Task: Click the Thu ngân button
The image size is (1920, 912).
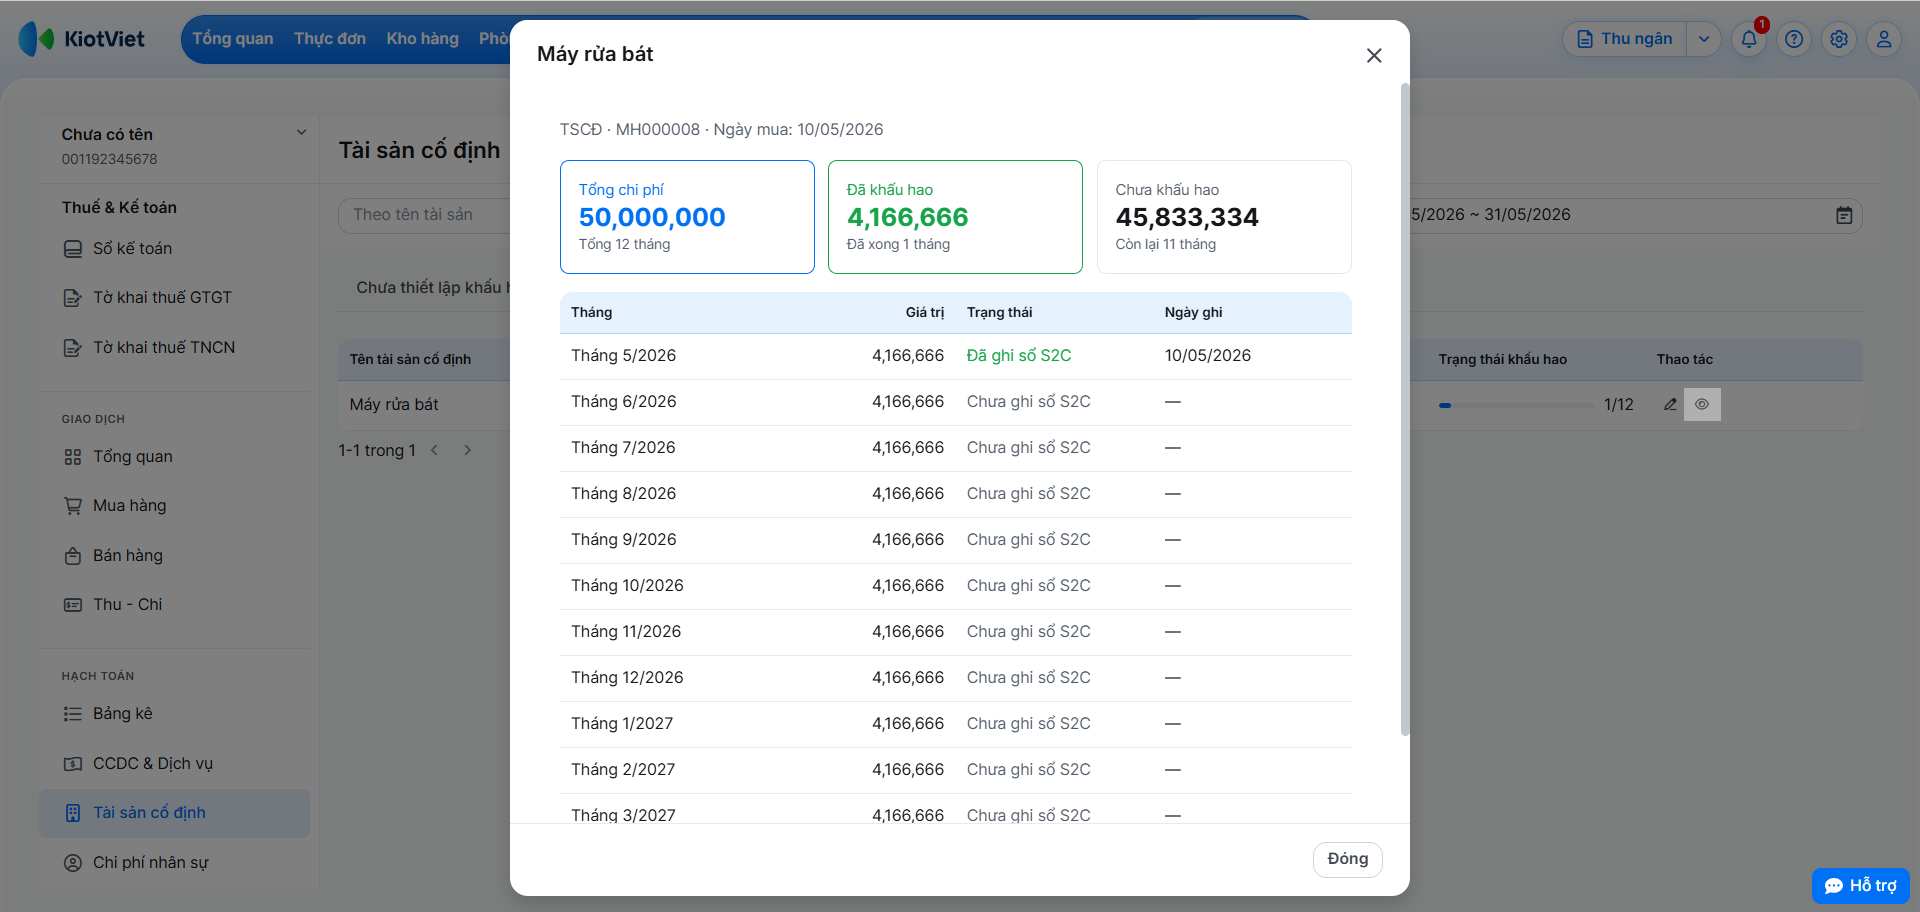Action: tap(1625, 39)
